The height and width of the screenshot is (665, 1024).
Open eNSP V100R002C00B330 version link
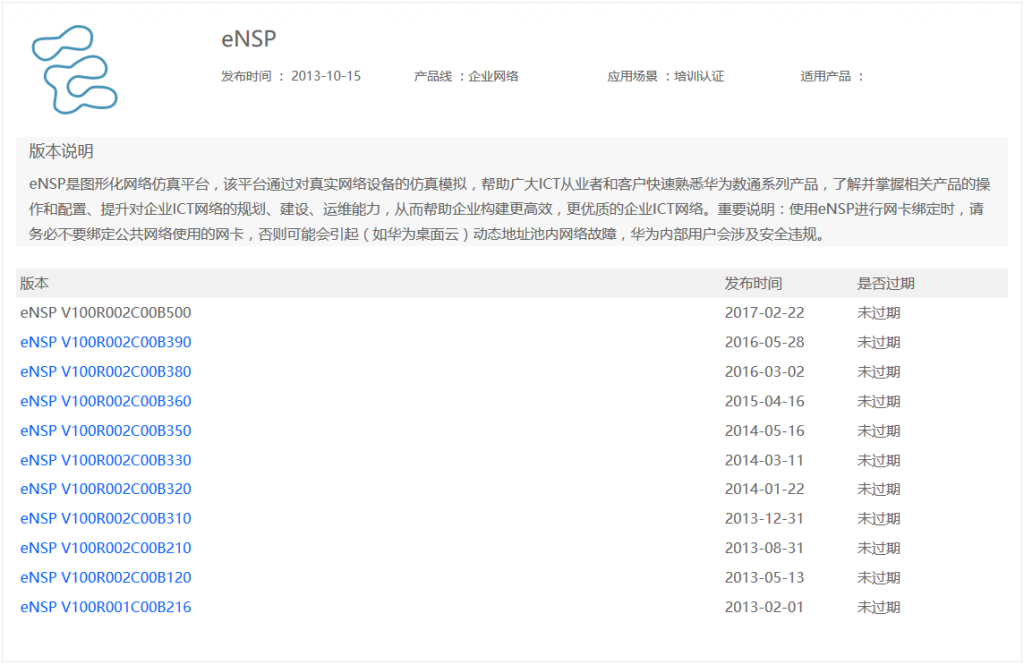[105, 460]
